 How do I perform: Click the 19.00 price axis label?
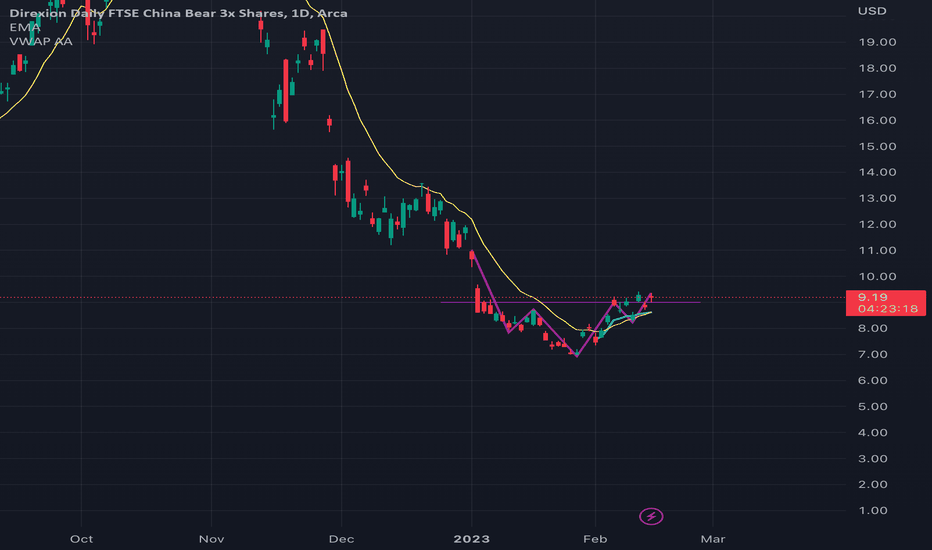click(x=877, y=42)
